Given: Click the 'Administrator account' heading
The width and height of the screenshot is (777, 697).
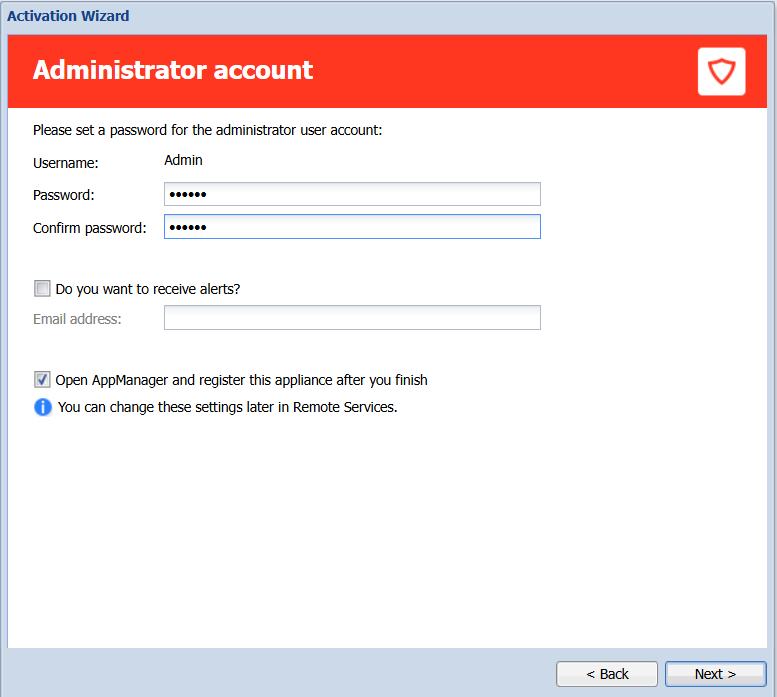Looking at the screenshot, I should click(x=173, y=70).
